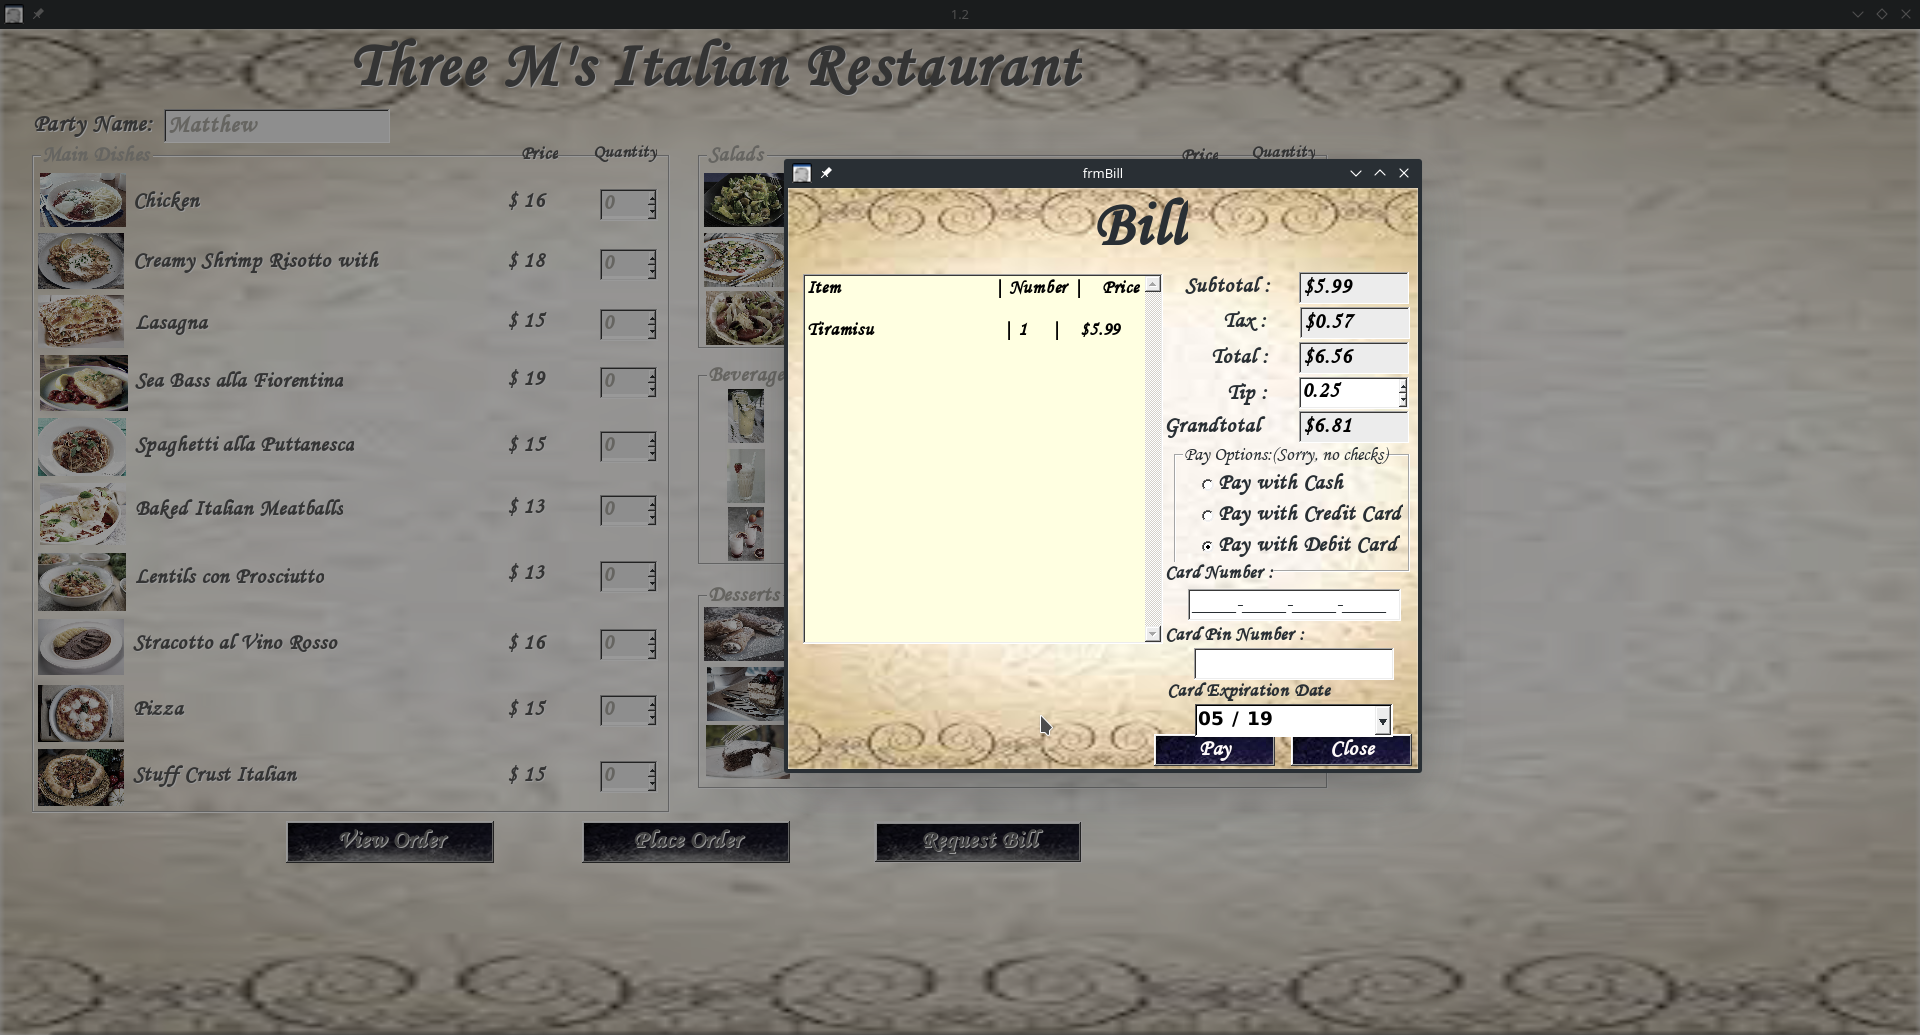Click the first salad photo under Salads
Image resolution: width=1920 pixels, height=1035 pixels.
click(744, 200)
